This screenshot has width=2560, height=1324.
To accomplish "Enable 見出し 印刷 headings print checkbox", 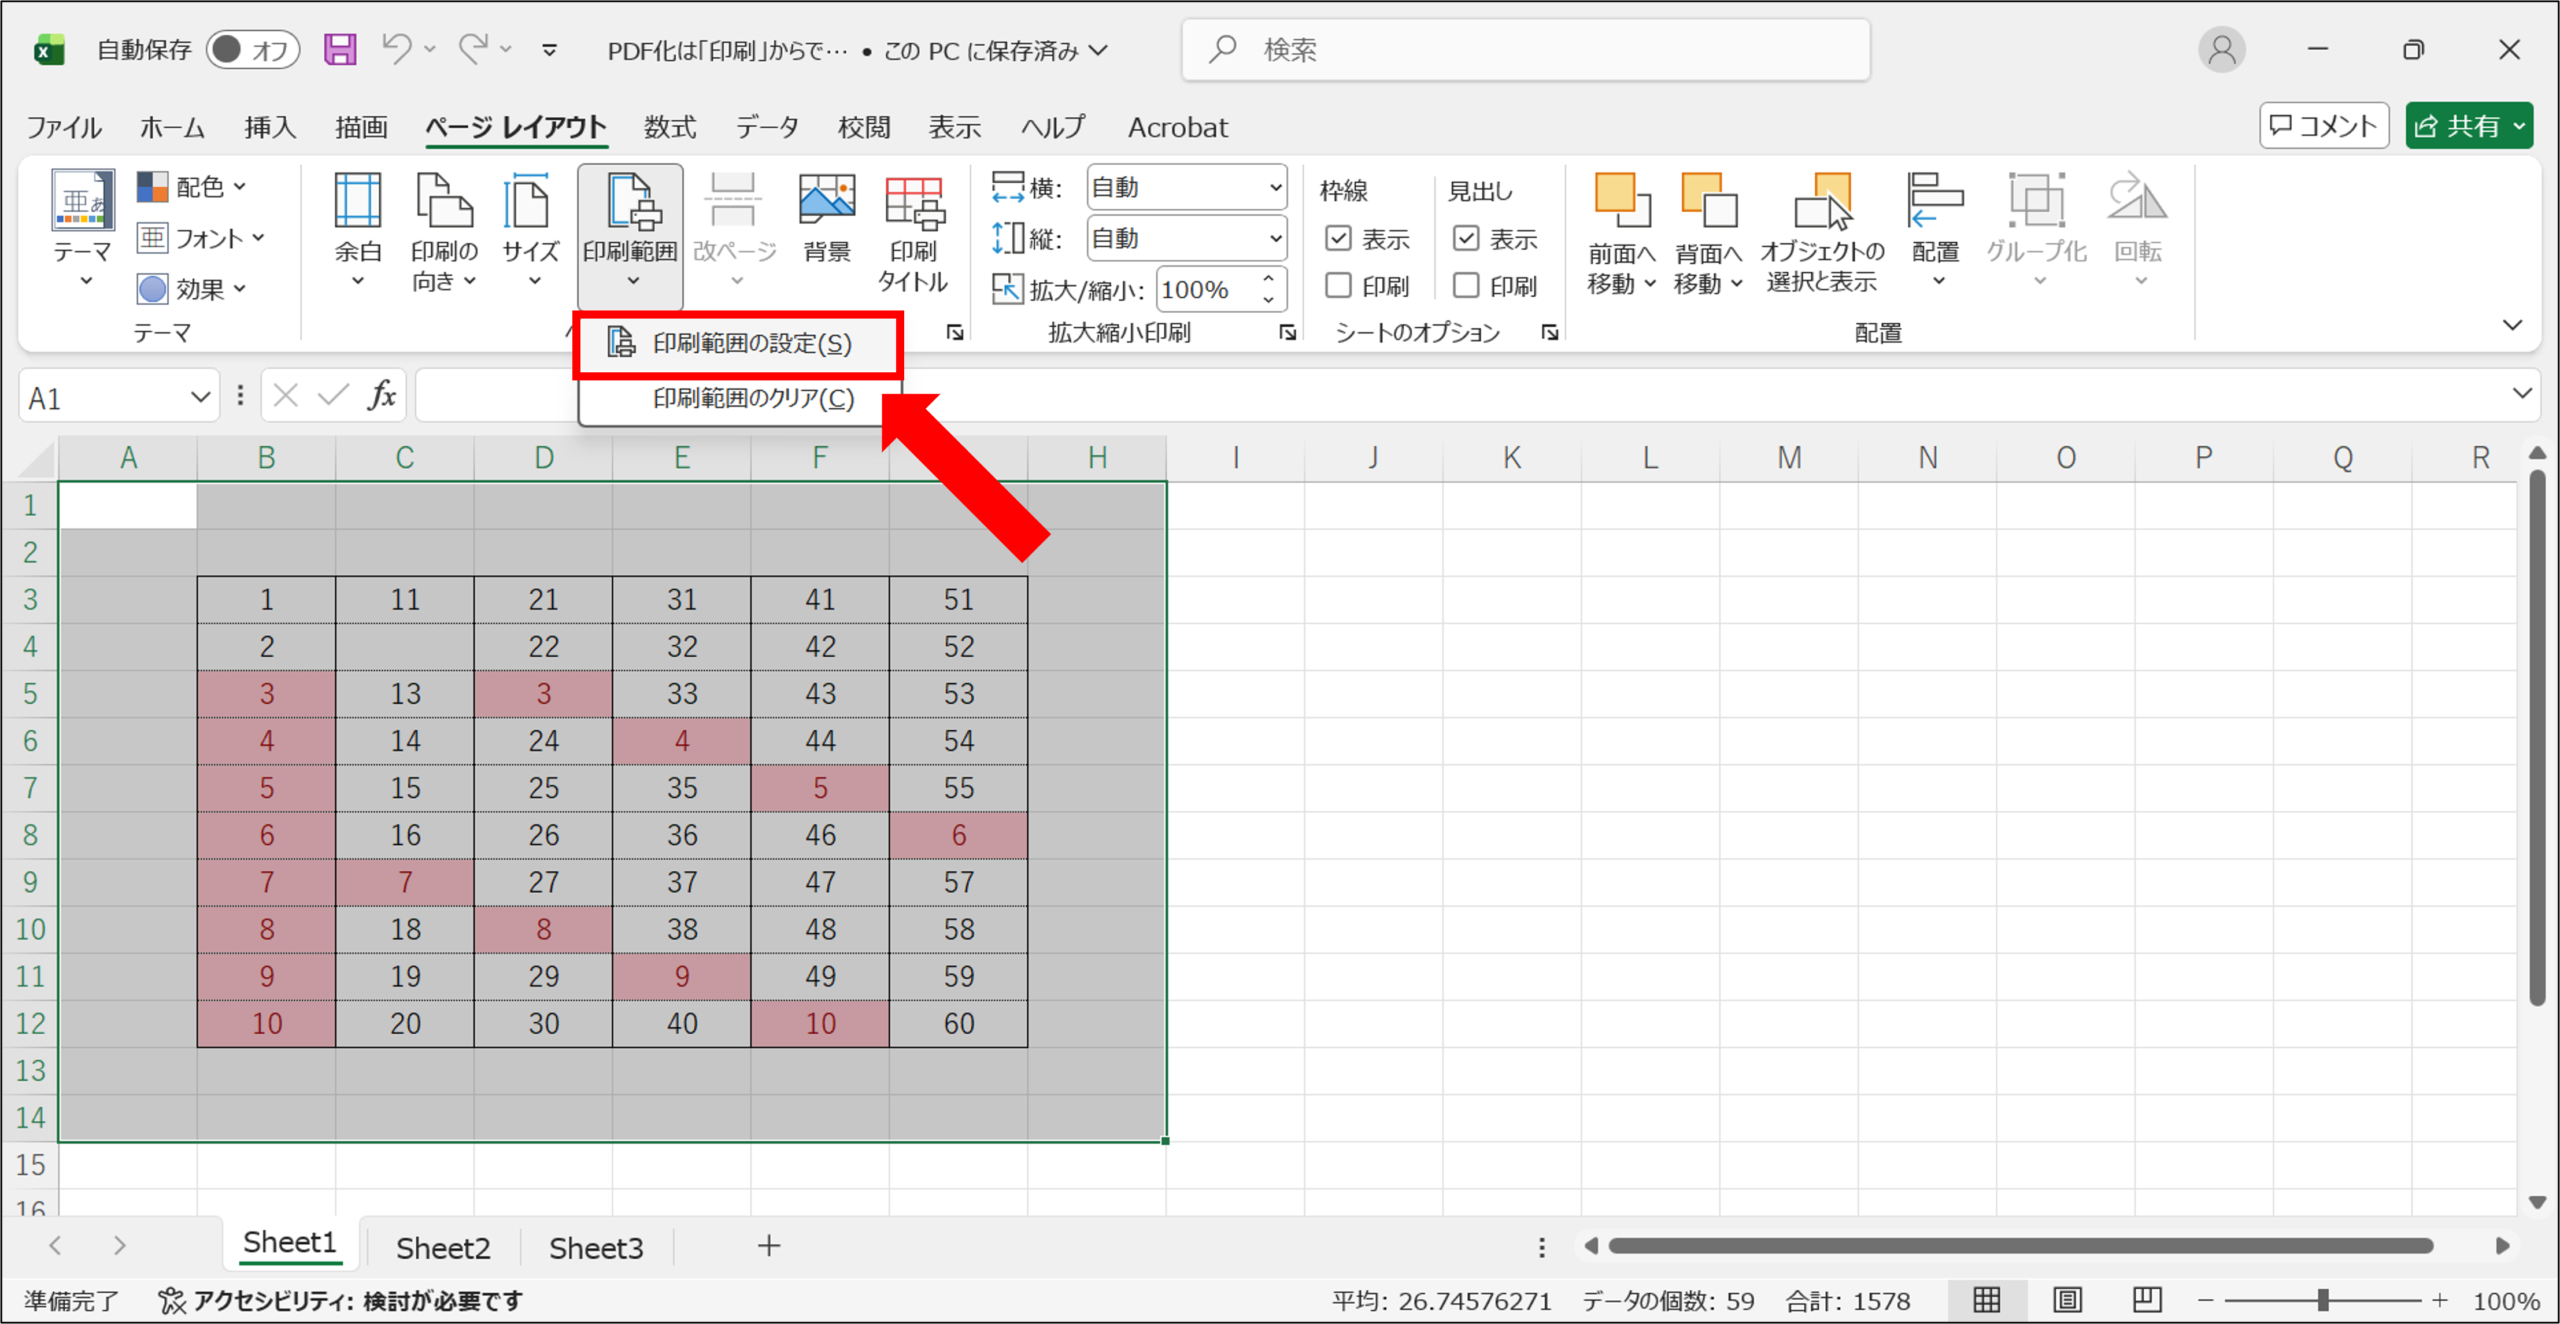I will pos(1466,286).
